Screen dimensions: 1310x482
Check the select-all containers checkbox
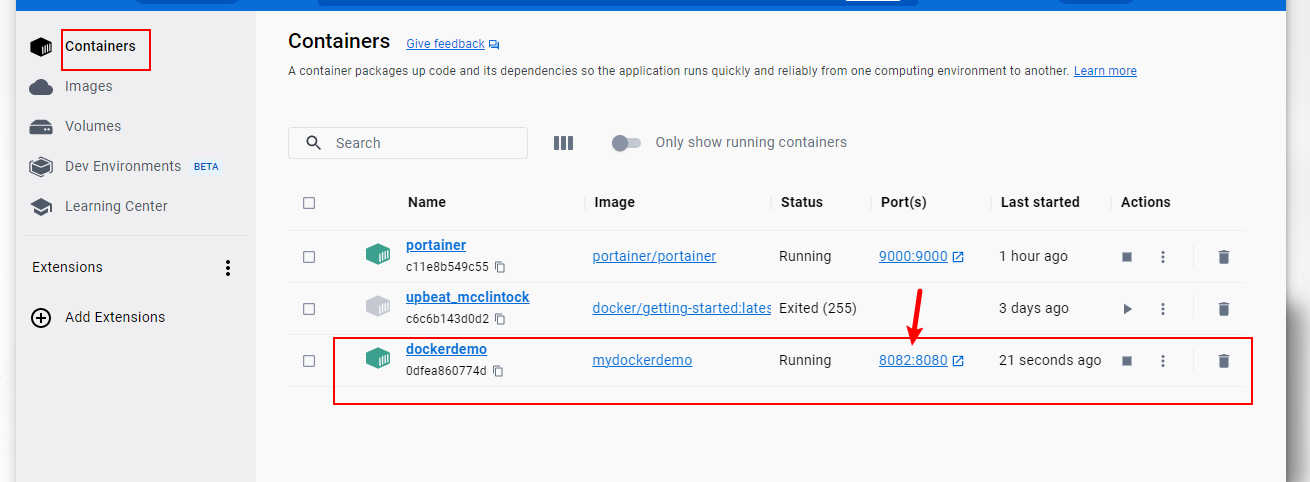coord(309,203)
